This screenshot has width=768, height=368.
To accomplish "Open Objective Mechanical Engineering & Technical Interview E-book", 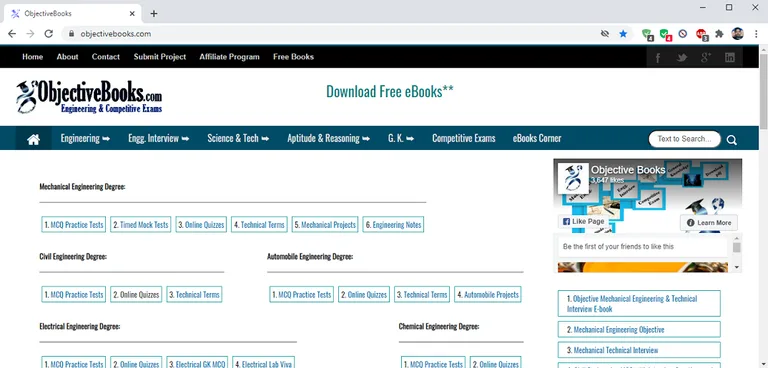I will pyautogui.click(x=639, y=303).
